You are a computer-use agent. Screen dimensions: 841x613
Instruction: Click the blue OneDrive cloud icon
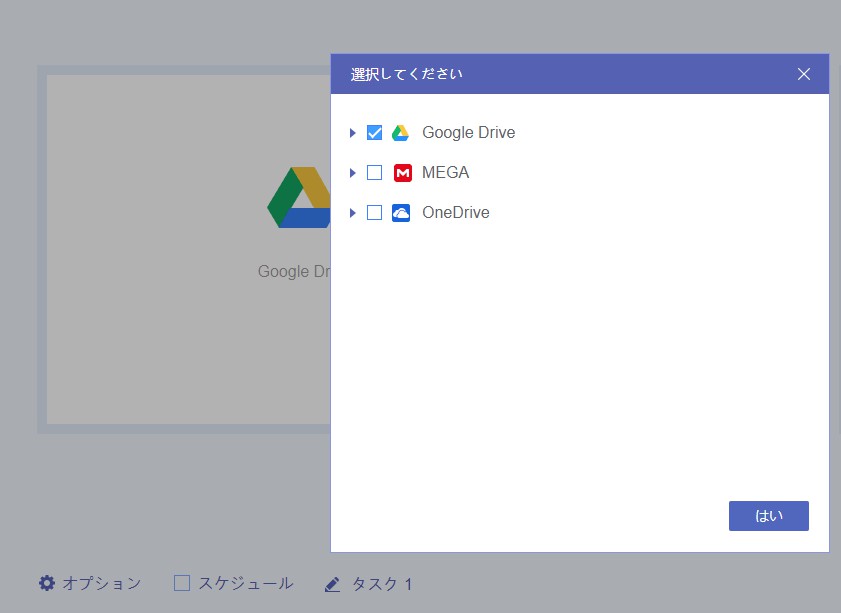coord(401,213)
